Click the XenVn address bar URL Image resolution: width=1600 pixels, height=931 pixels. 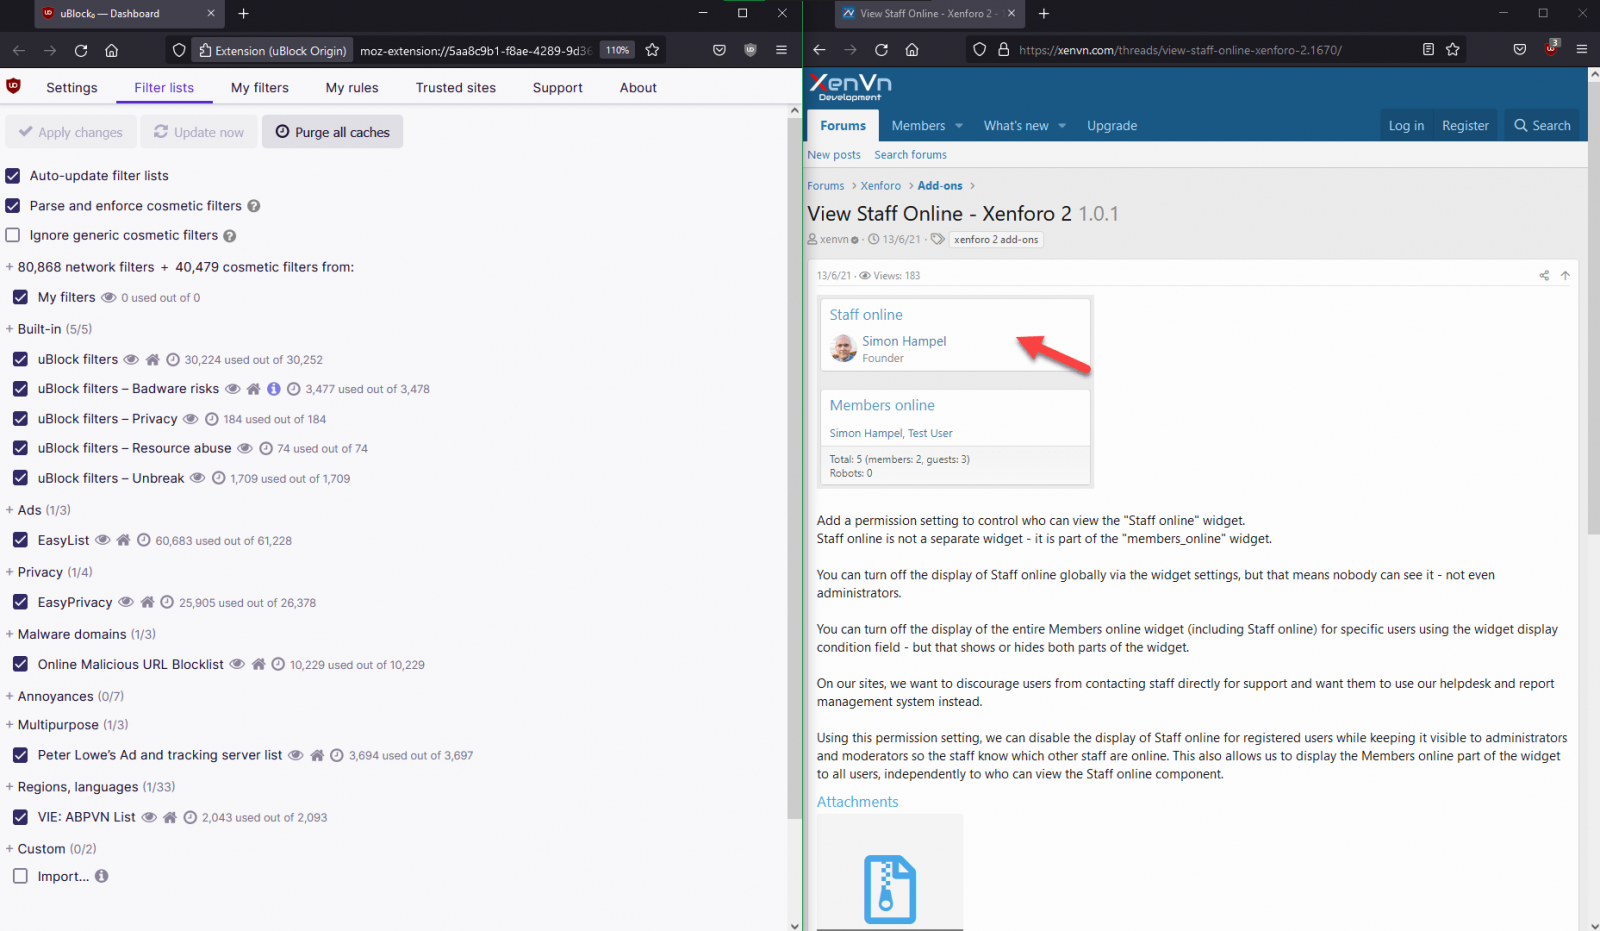[1180, 50]
